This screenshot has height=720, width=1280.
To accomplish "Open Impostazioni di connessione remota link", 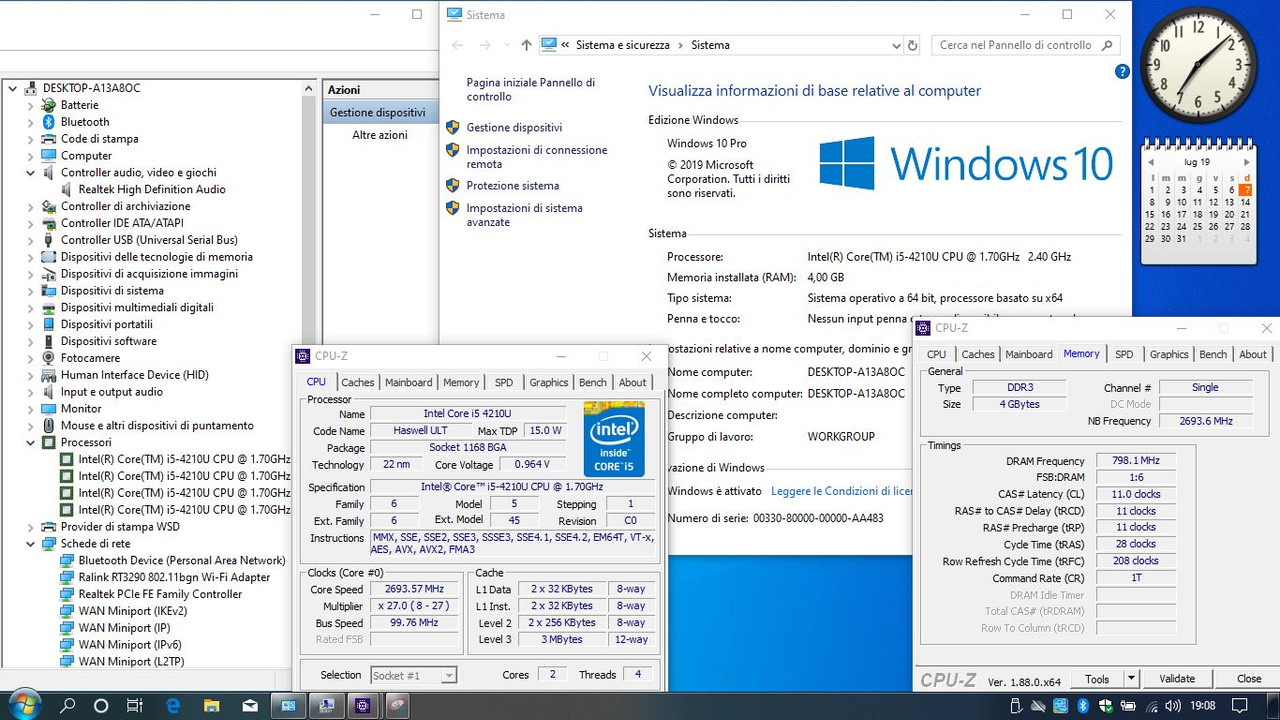I will pyautogui.click(x=537, y=157).
